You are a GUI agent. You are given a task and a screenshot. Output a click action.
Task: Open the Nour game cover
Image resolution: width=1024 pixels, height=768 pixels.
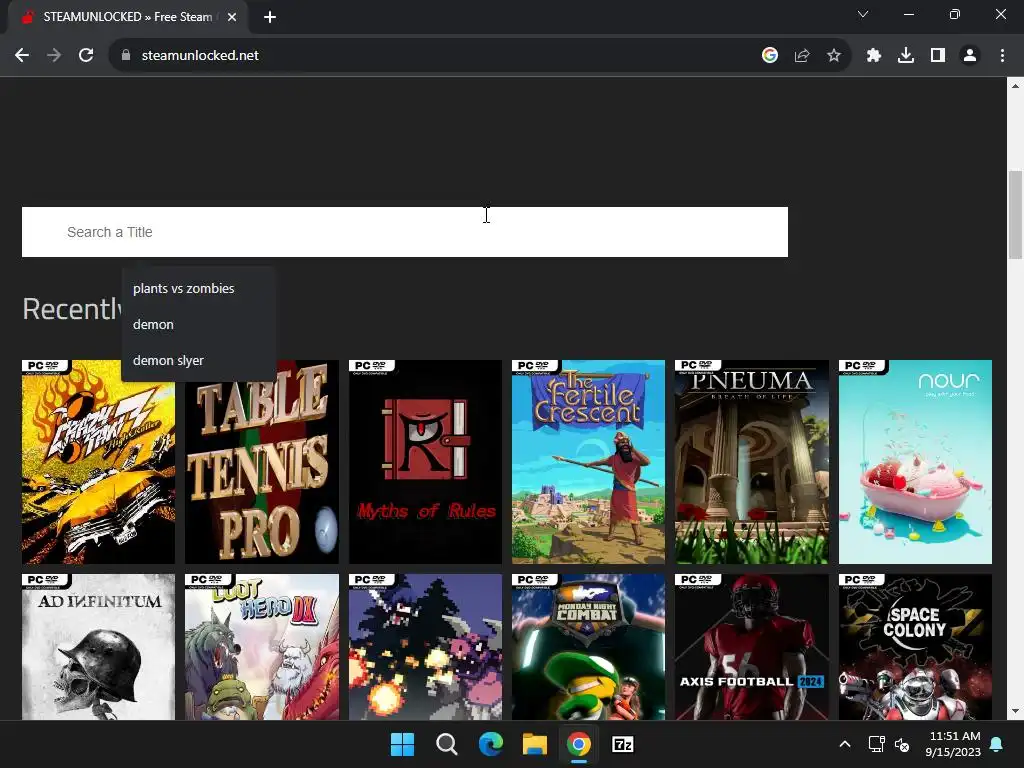coord(915,462)
